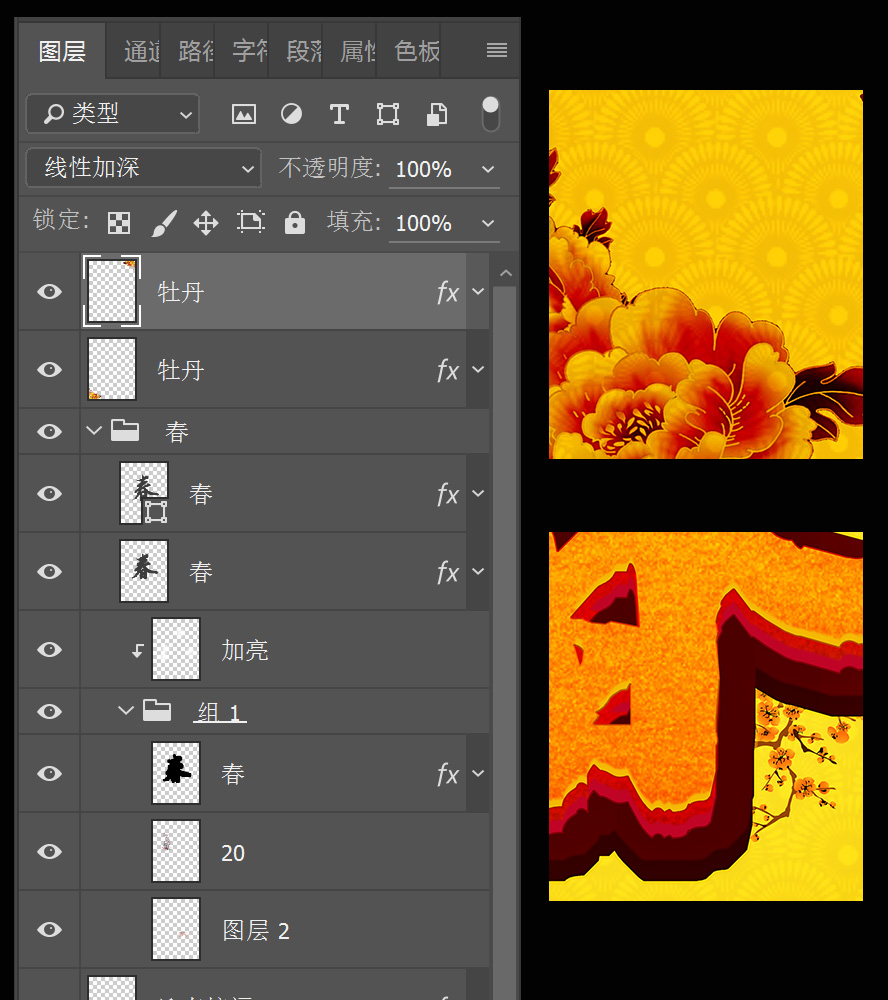Lock image pixels brush icon

click(164, 223)
